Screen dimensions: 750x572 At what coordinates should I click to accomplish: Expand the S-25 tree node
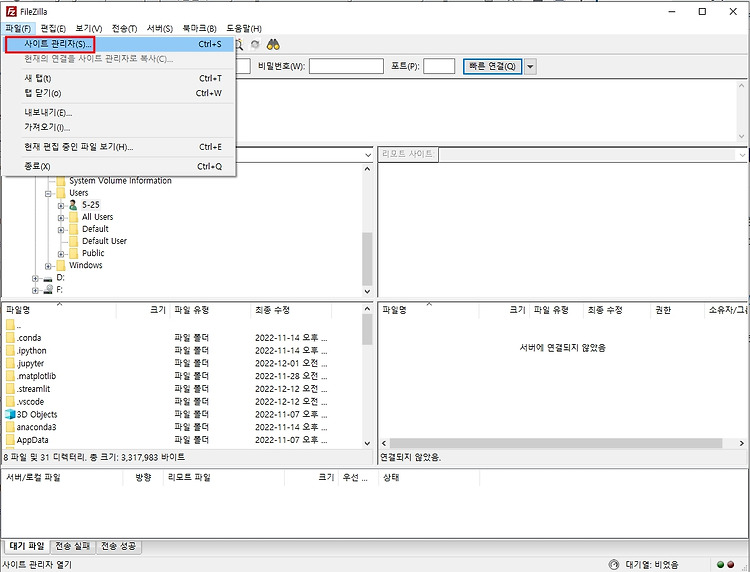click(x=61, y=206)
